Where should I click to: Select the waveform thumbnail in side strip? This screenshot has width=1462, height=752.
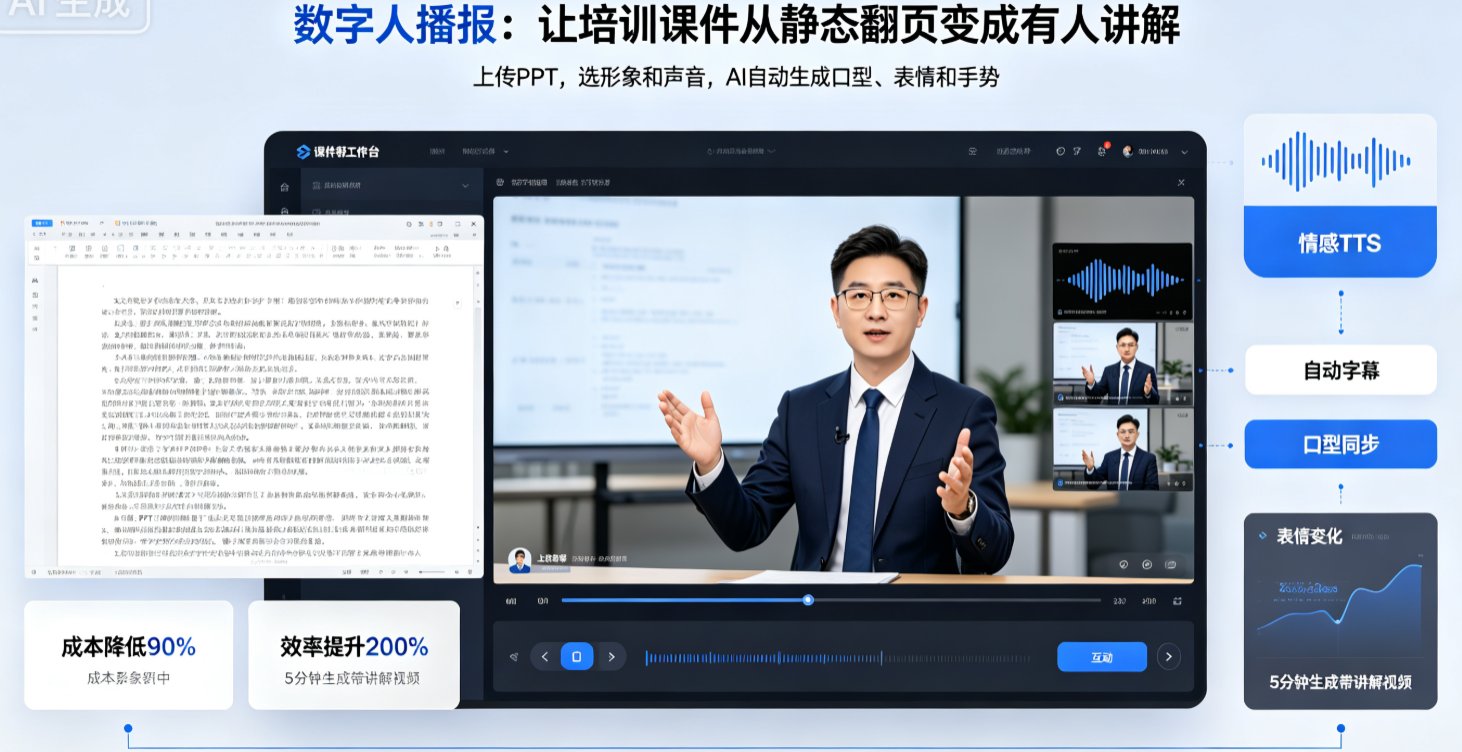point(1122,280)
